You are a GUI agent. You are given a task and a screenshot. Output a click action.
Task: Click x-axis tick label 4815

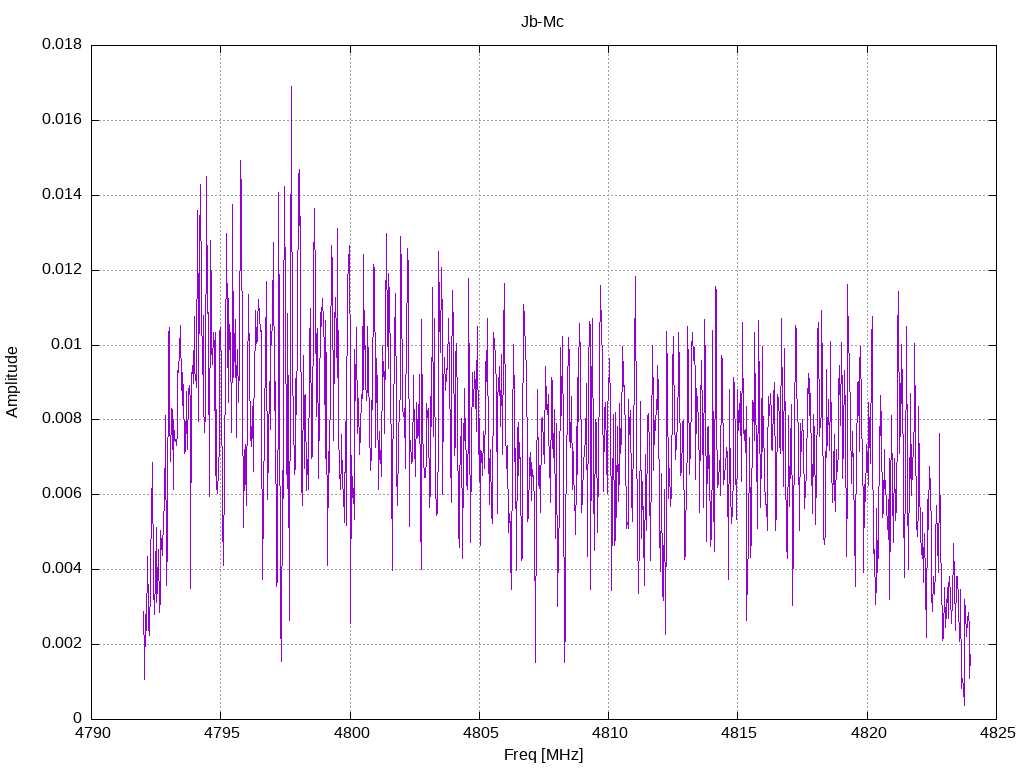739,733
